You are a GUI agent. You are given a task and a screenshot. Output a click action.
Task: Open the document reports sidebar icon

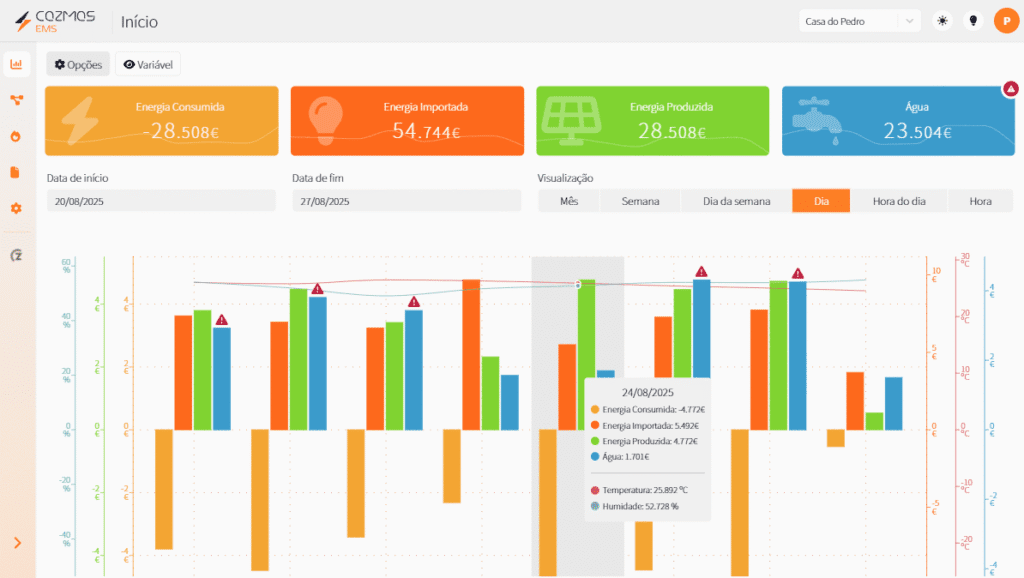16,172
